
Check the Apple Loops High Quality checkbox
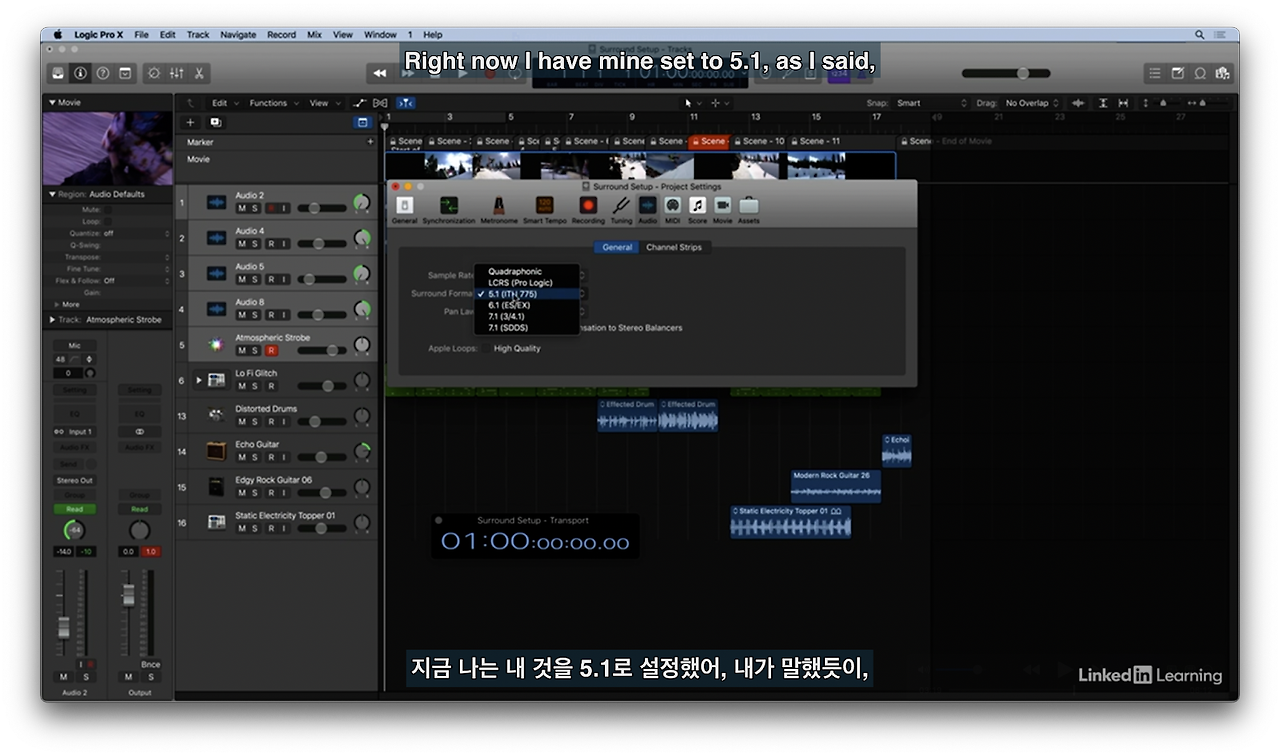[486, 348]
